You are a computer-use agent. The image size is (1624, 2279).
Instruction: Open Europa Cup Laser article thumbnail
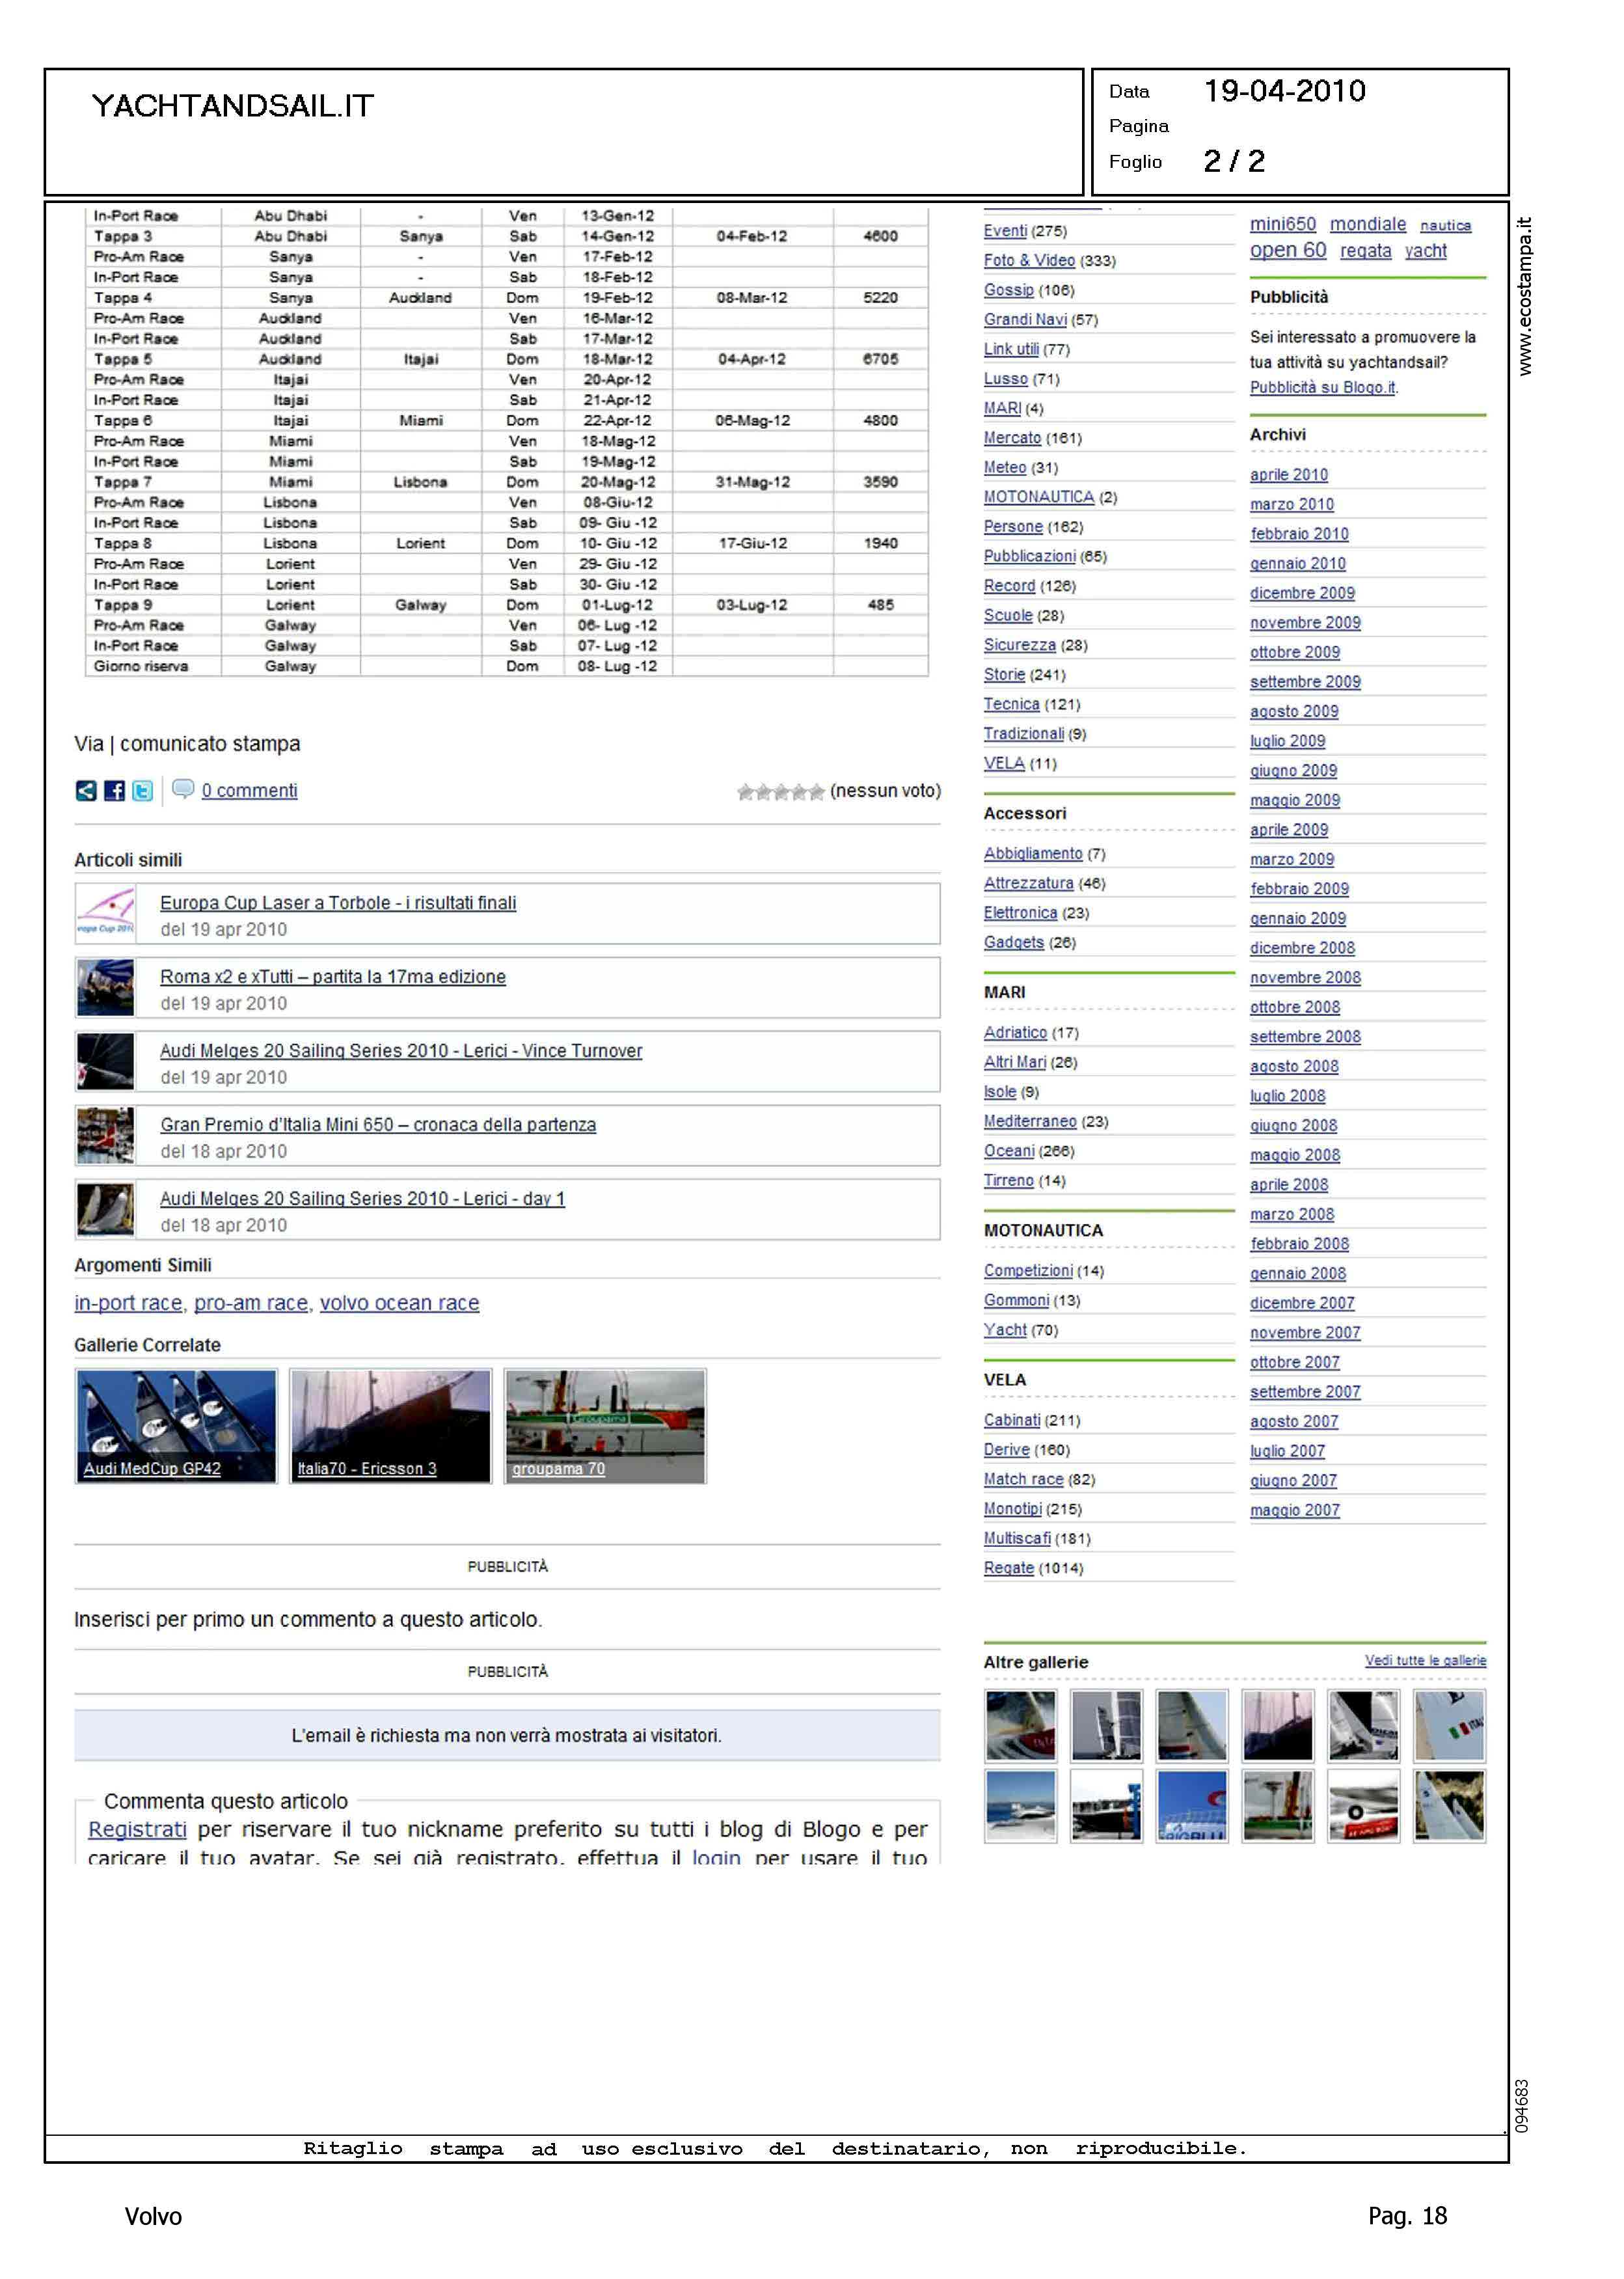click(105, 913)
